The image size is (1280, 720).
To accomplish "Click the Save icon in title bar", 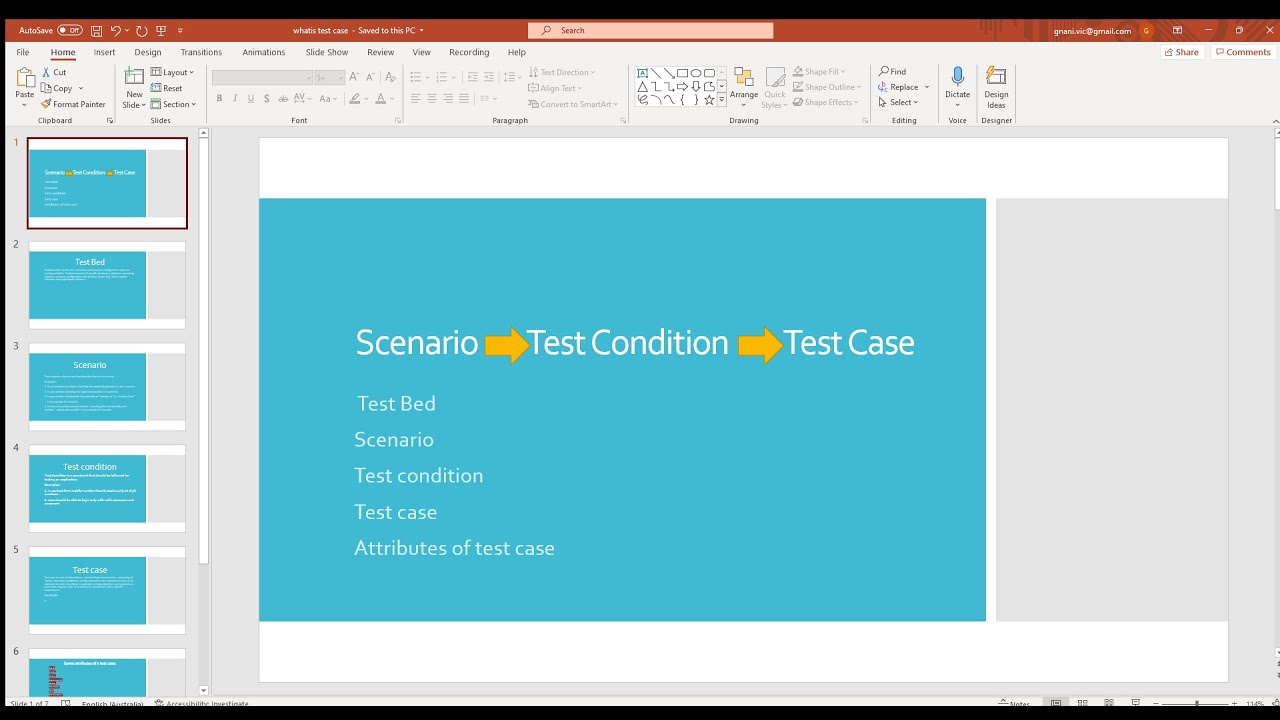I will [97, 31].
